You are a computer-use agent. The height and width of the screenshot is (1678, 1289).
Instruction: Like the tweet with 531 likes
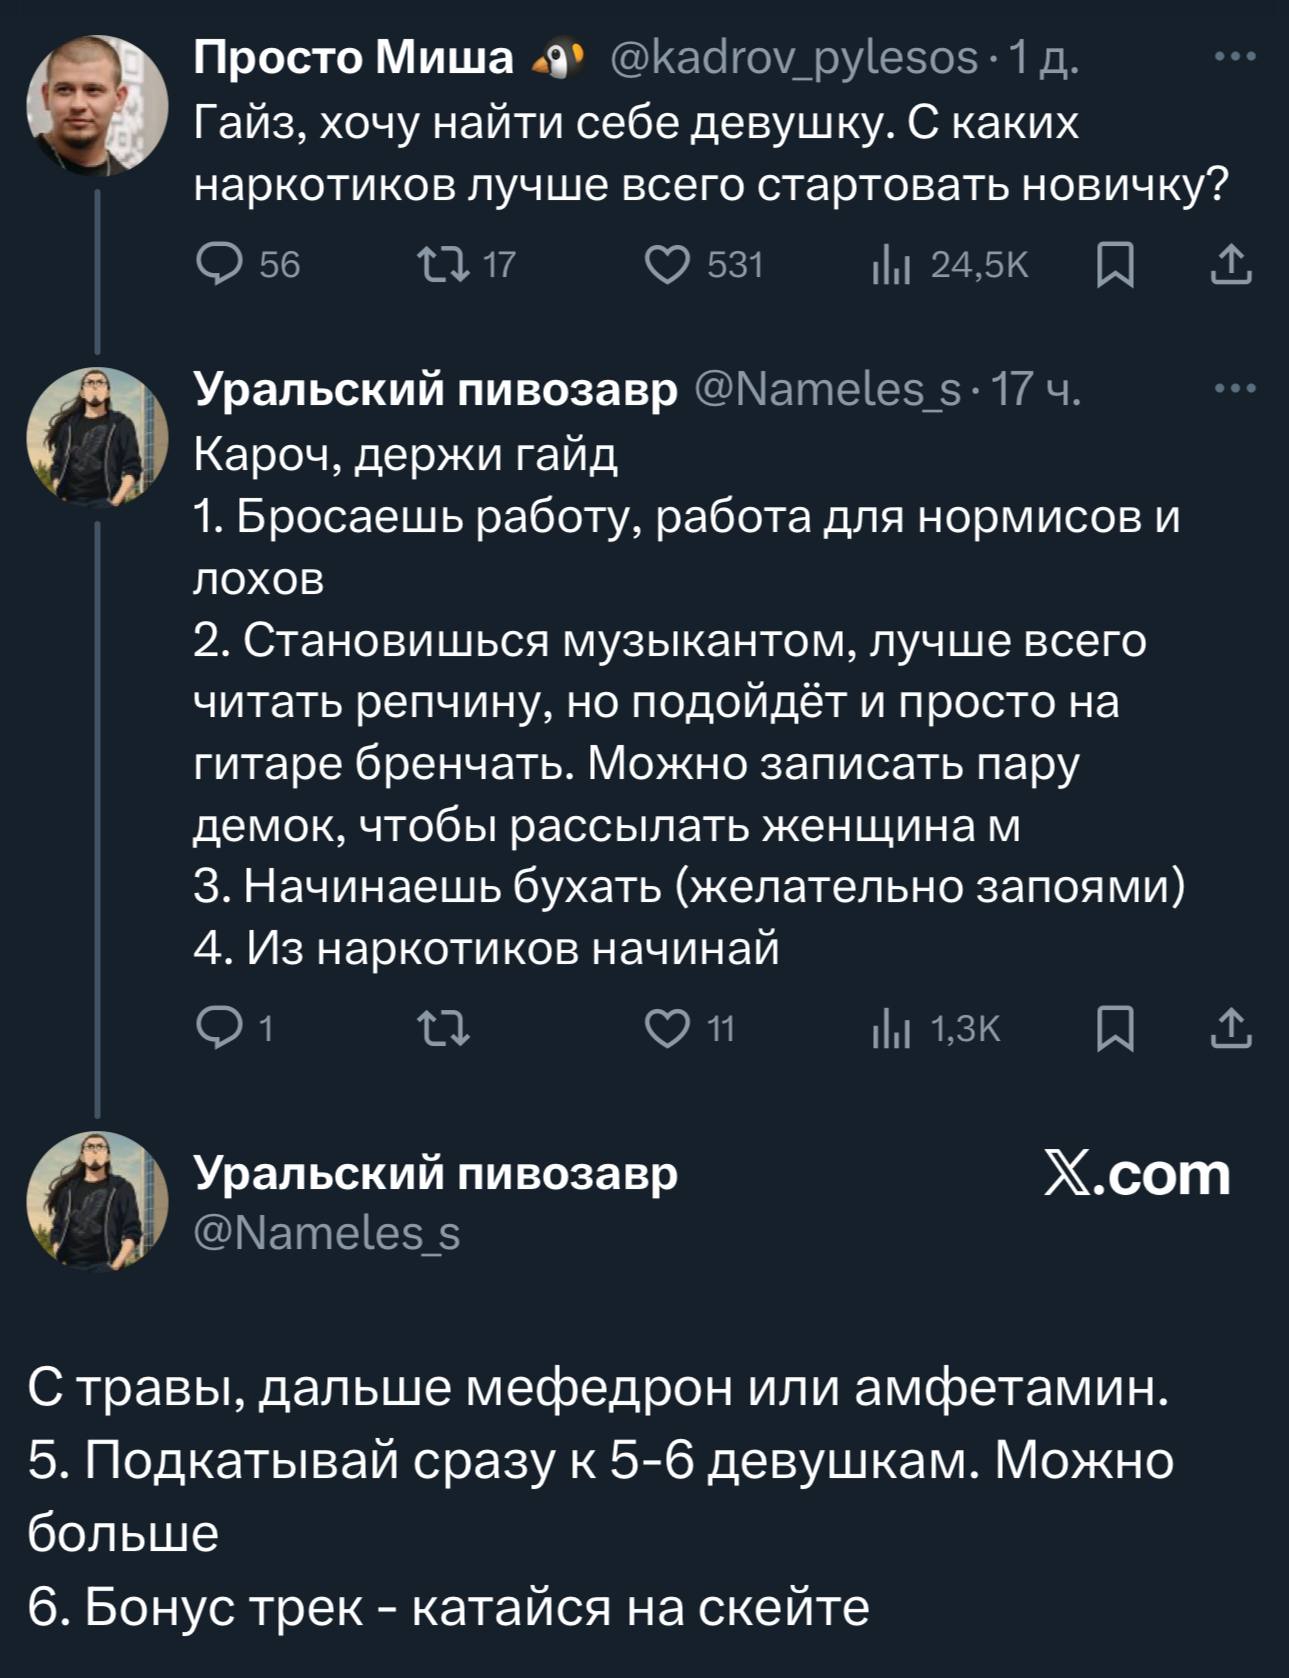[x=666, y=265]
